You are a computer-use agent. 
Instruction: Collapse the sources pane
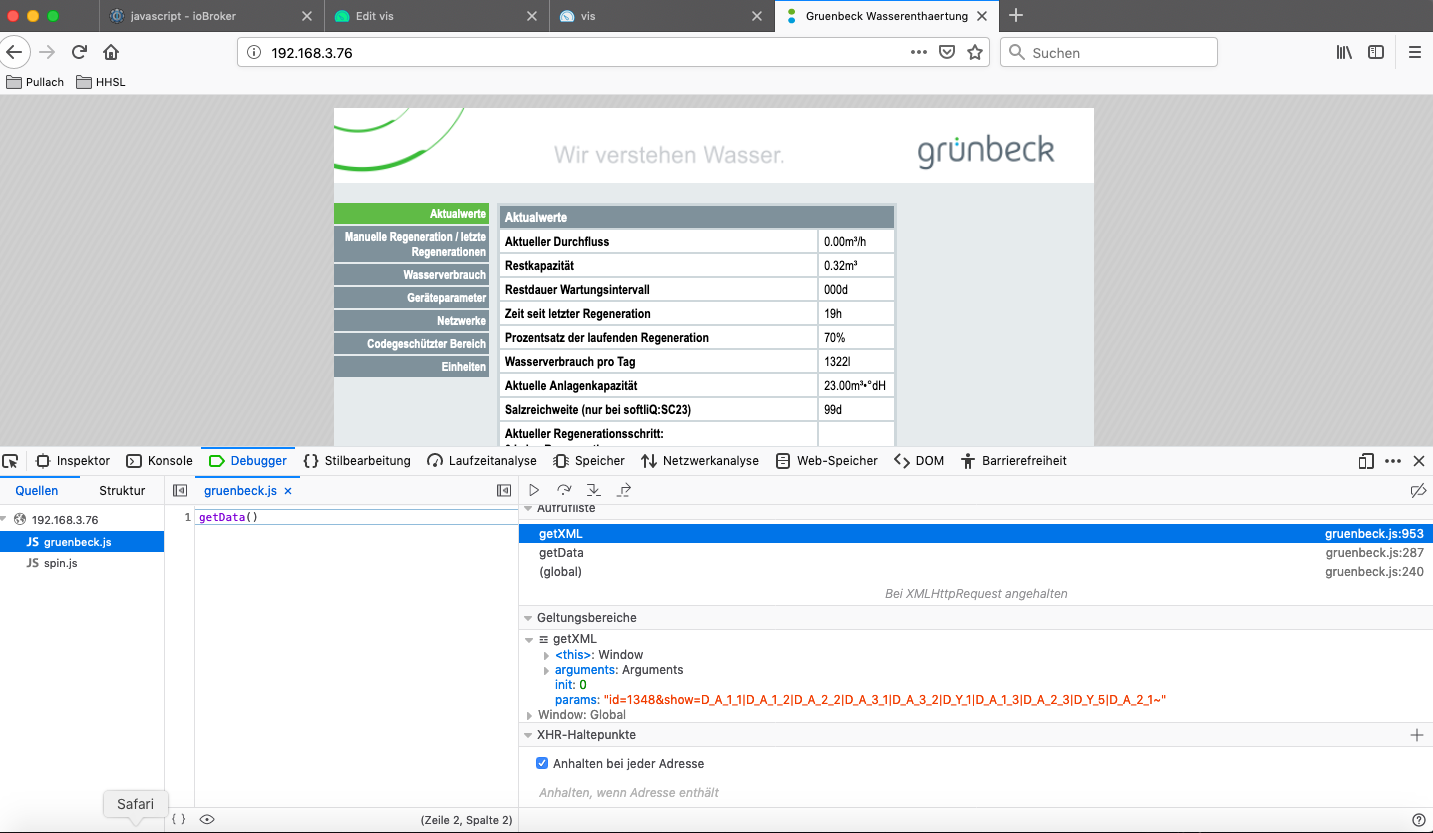point(180,491)
